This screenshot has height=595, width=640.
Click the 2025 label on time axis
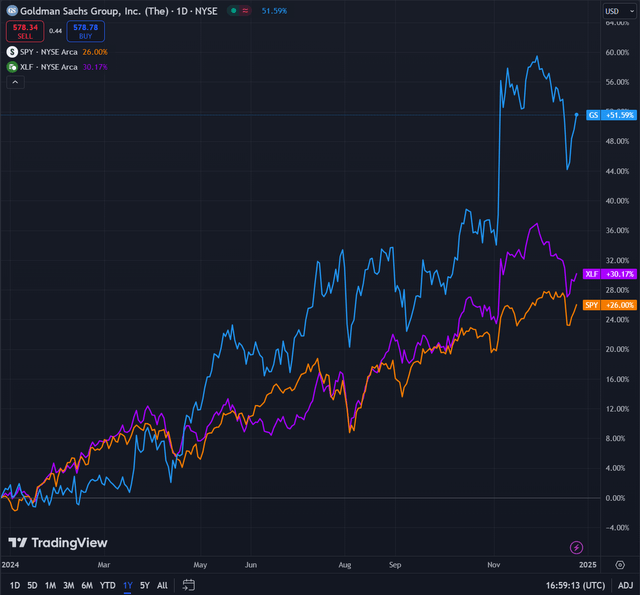pos(588,565)
